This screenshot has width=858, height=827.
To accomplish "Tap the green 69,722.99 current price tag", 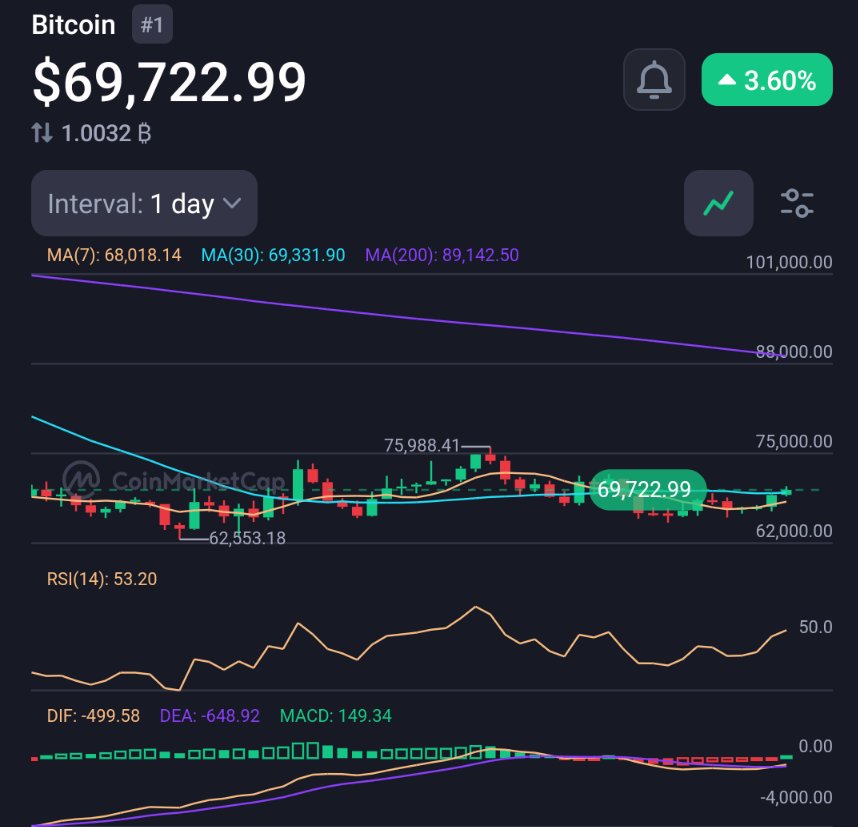I will [648, 489].
